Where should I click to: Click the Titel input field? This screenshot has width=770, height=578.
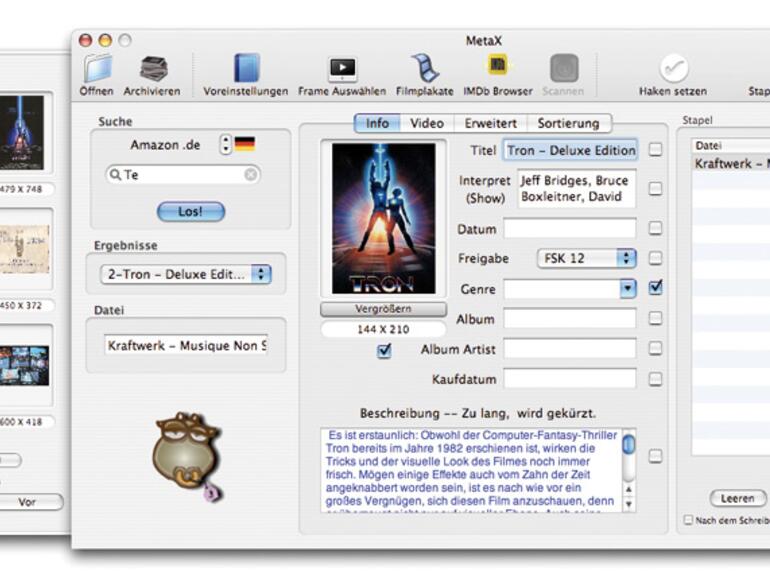click(x=570, y=150)
